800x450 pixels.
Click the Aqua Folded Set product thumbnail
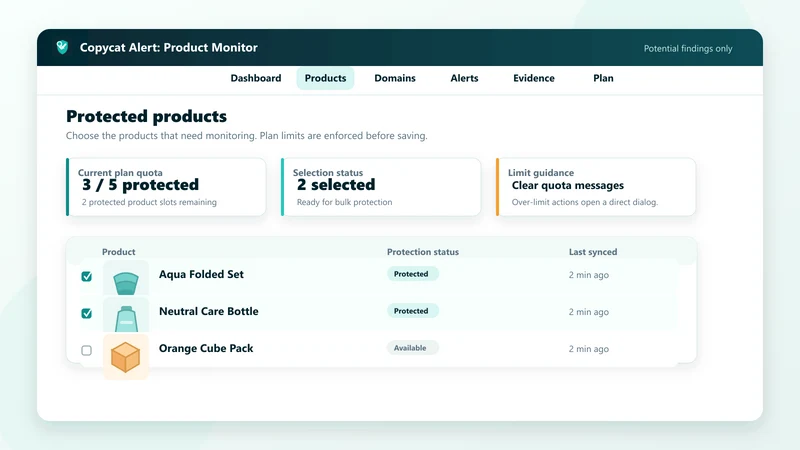(x=126, y=278)
